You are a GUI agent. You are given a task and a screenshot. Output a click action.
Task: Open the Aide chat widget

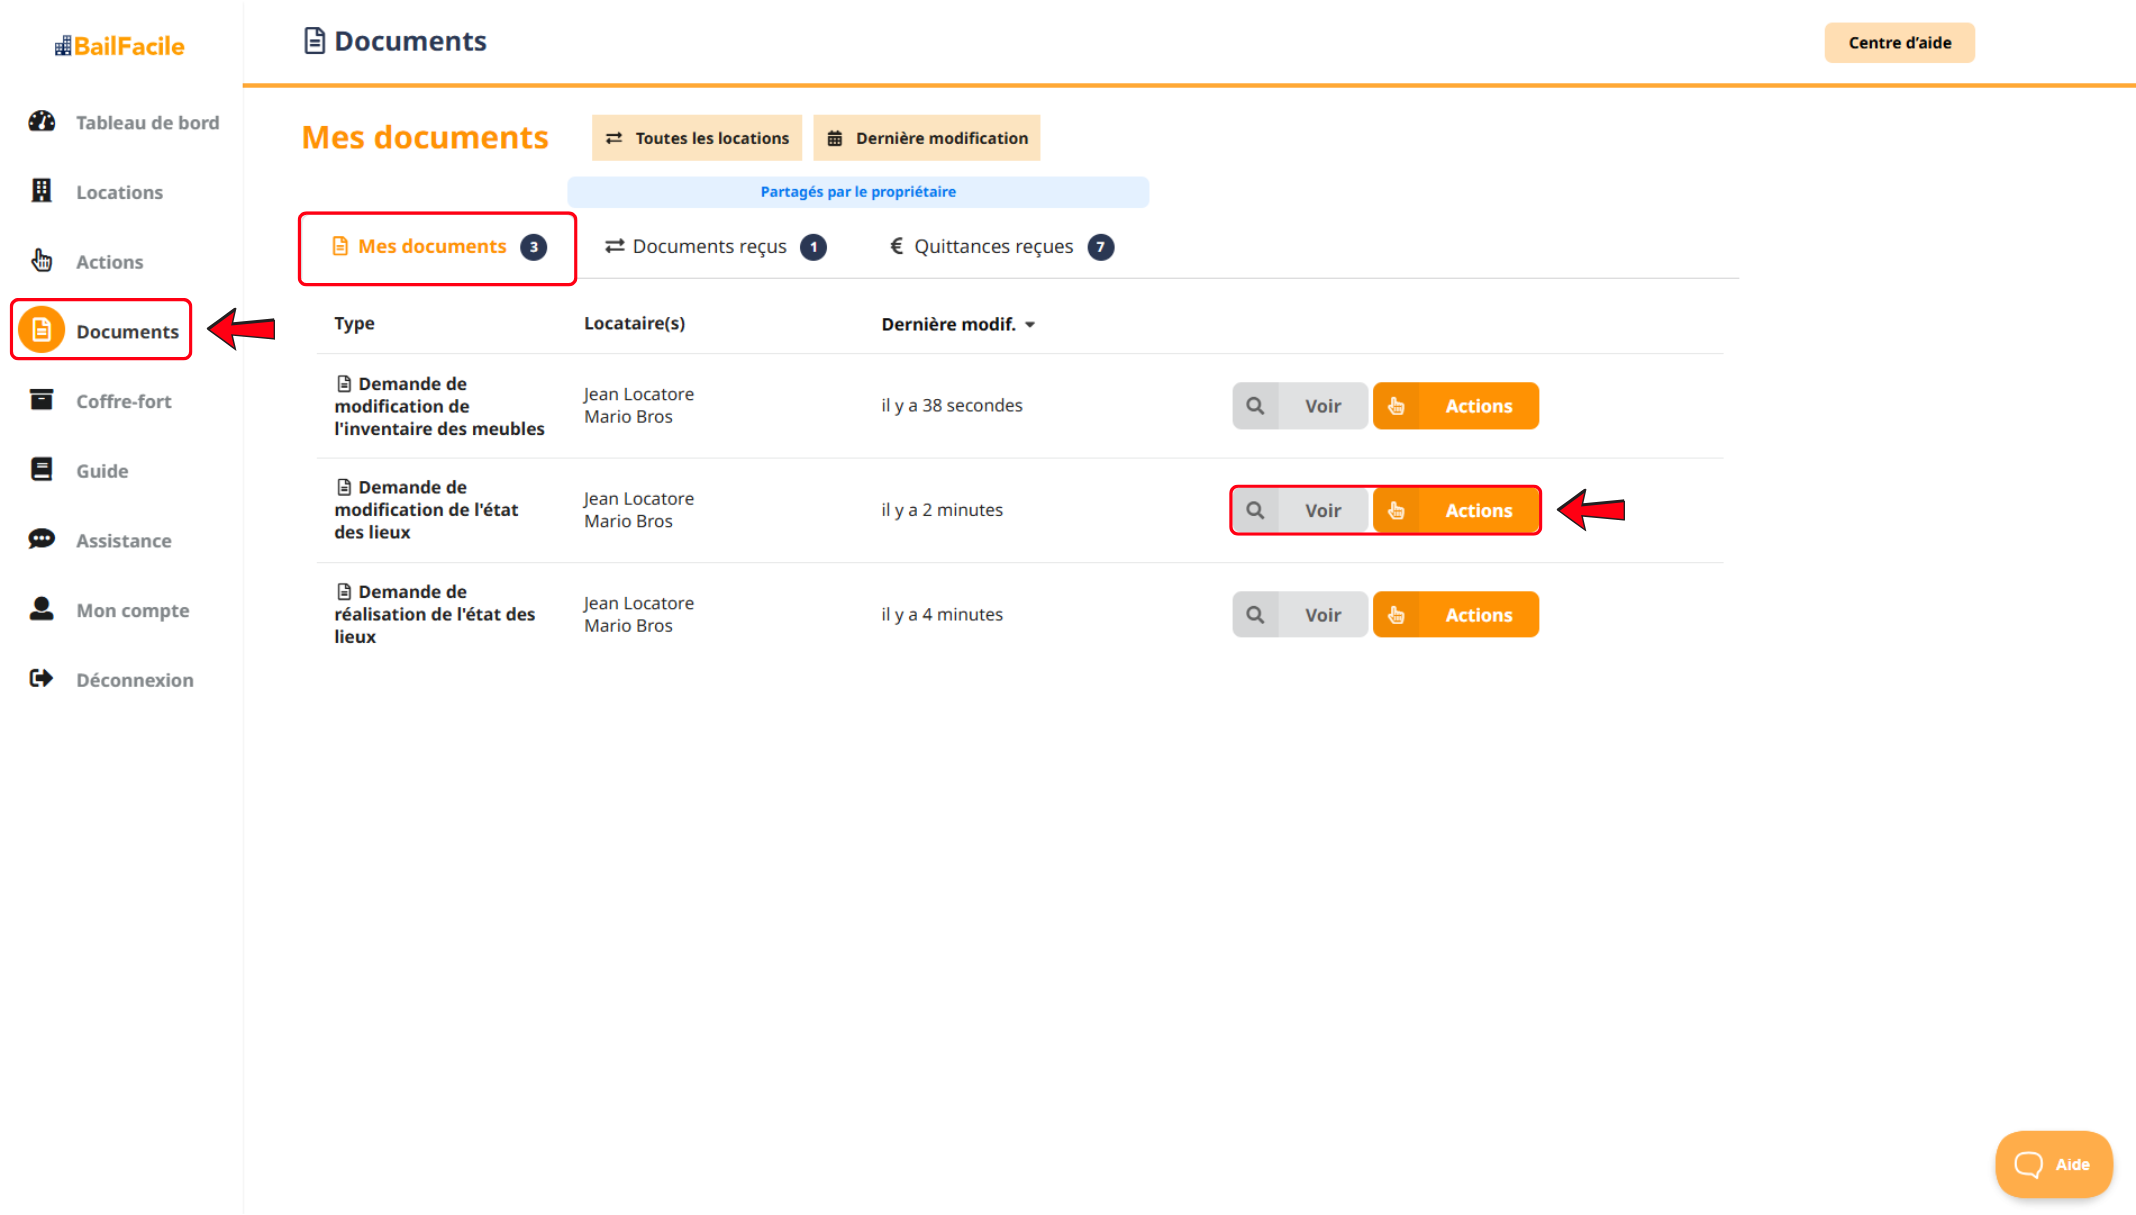(x=2053, y=1164)
